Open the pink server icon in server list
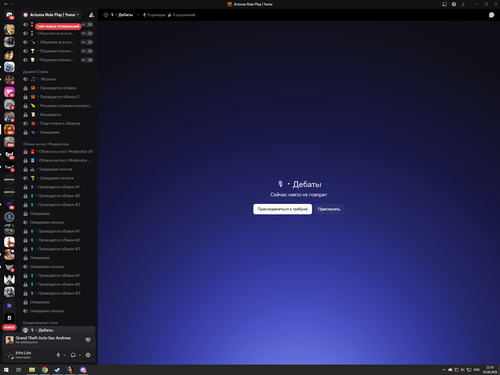This screenshot has height=375, width=500. coord(9,92)
